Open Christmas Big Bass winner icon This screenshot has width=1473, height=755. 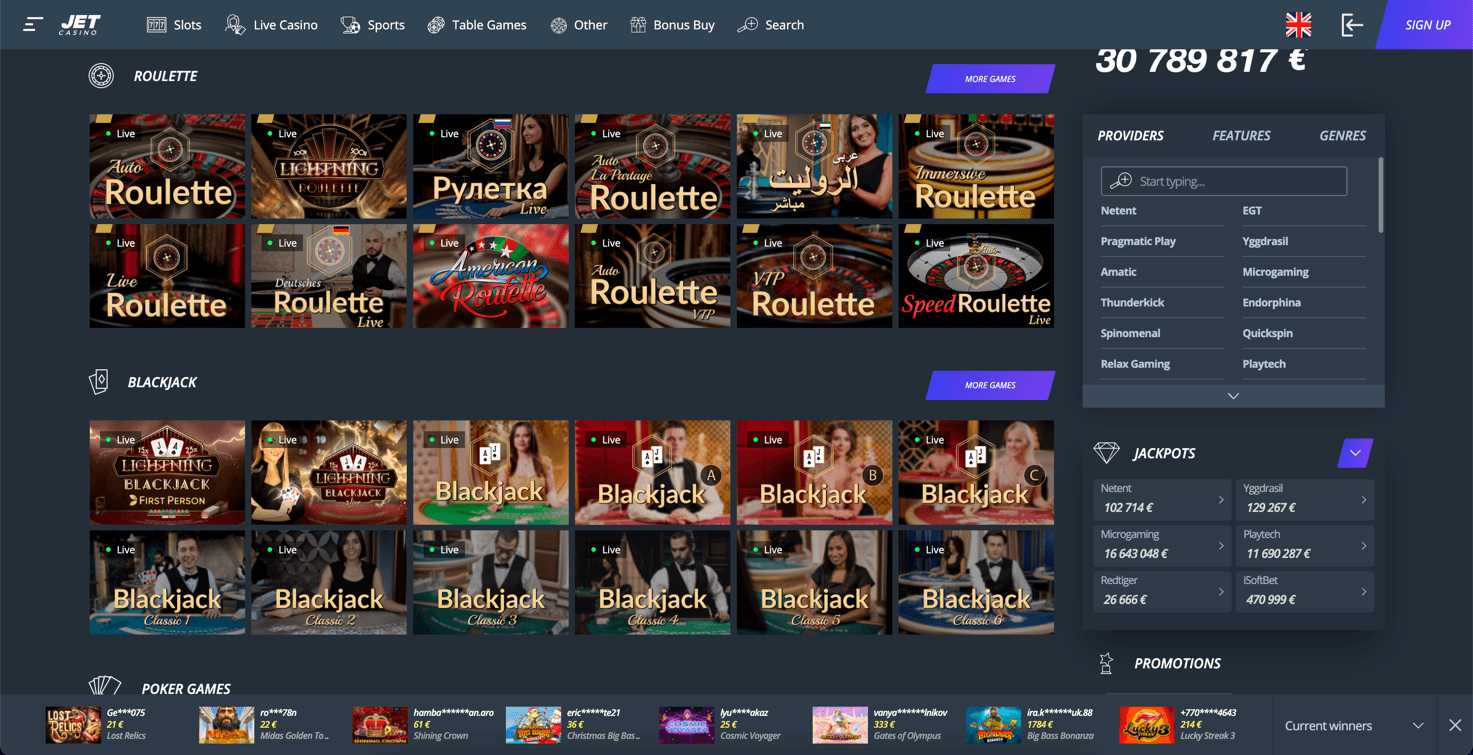click(x=533, y=725)
